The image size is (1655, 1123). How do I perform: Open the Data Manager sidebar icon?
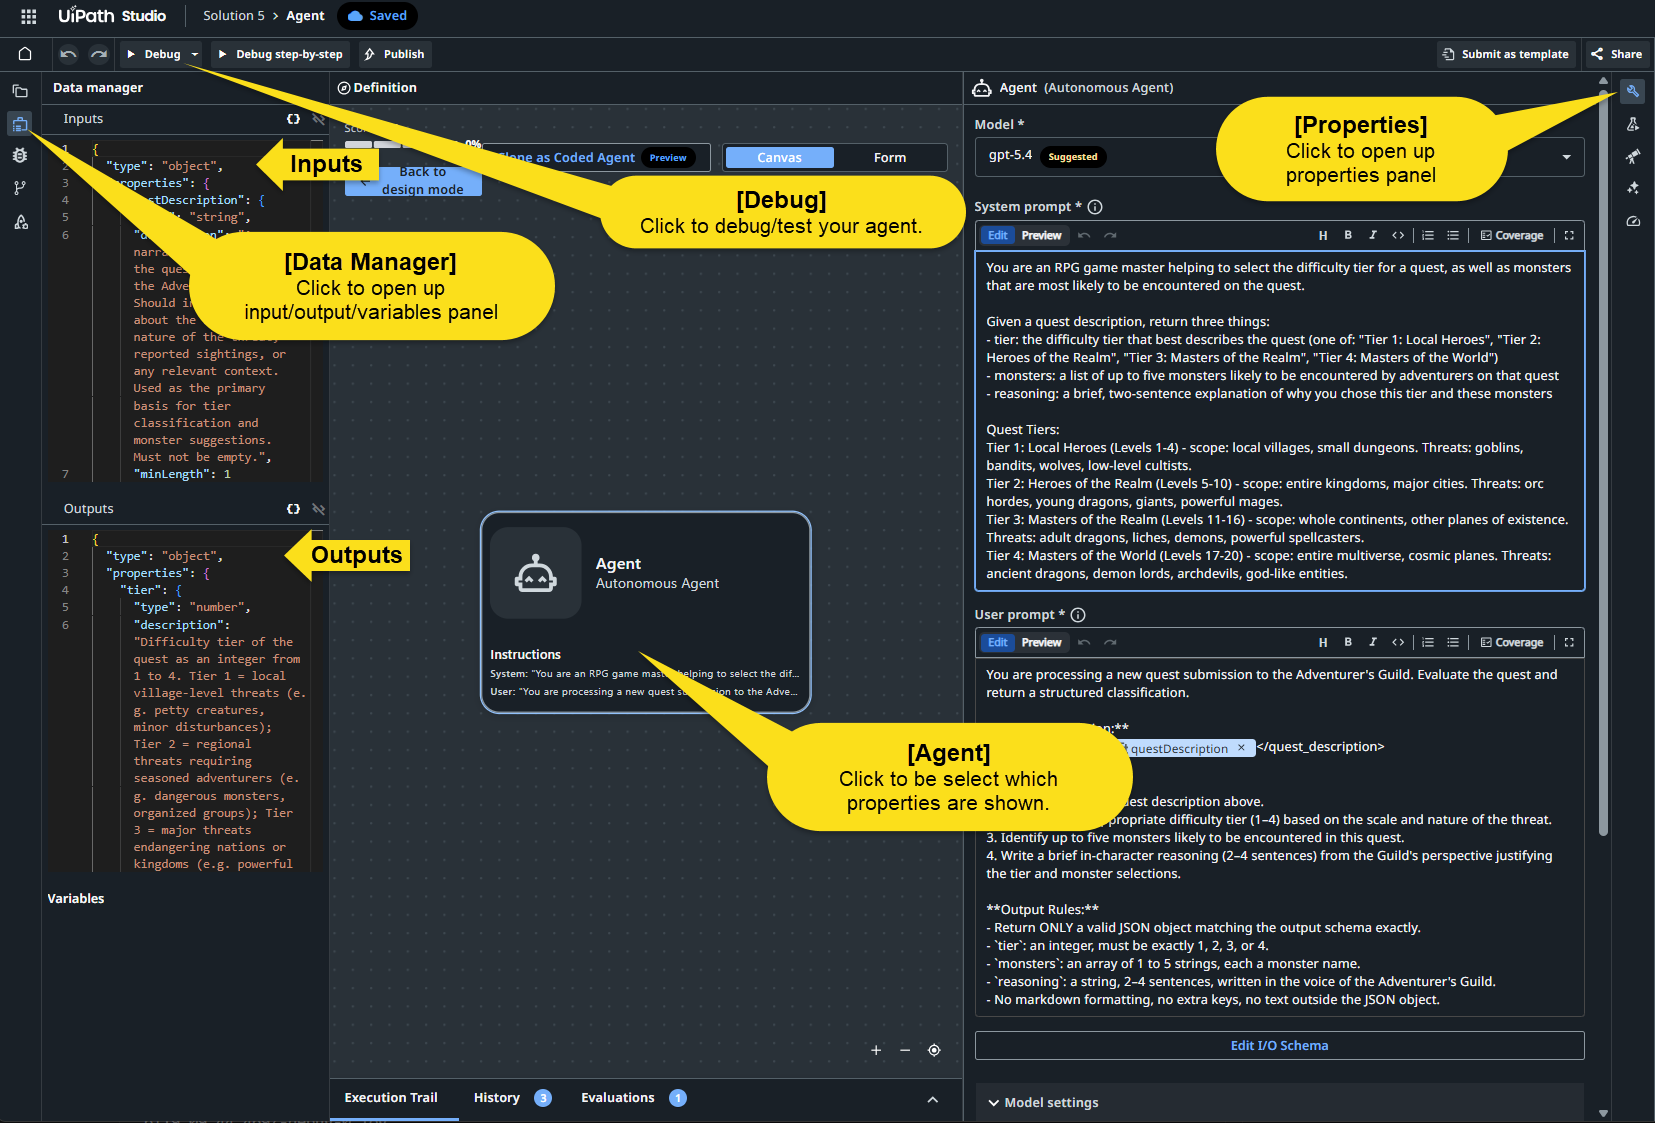20,124
